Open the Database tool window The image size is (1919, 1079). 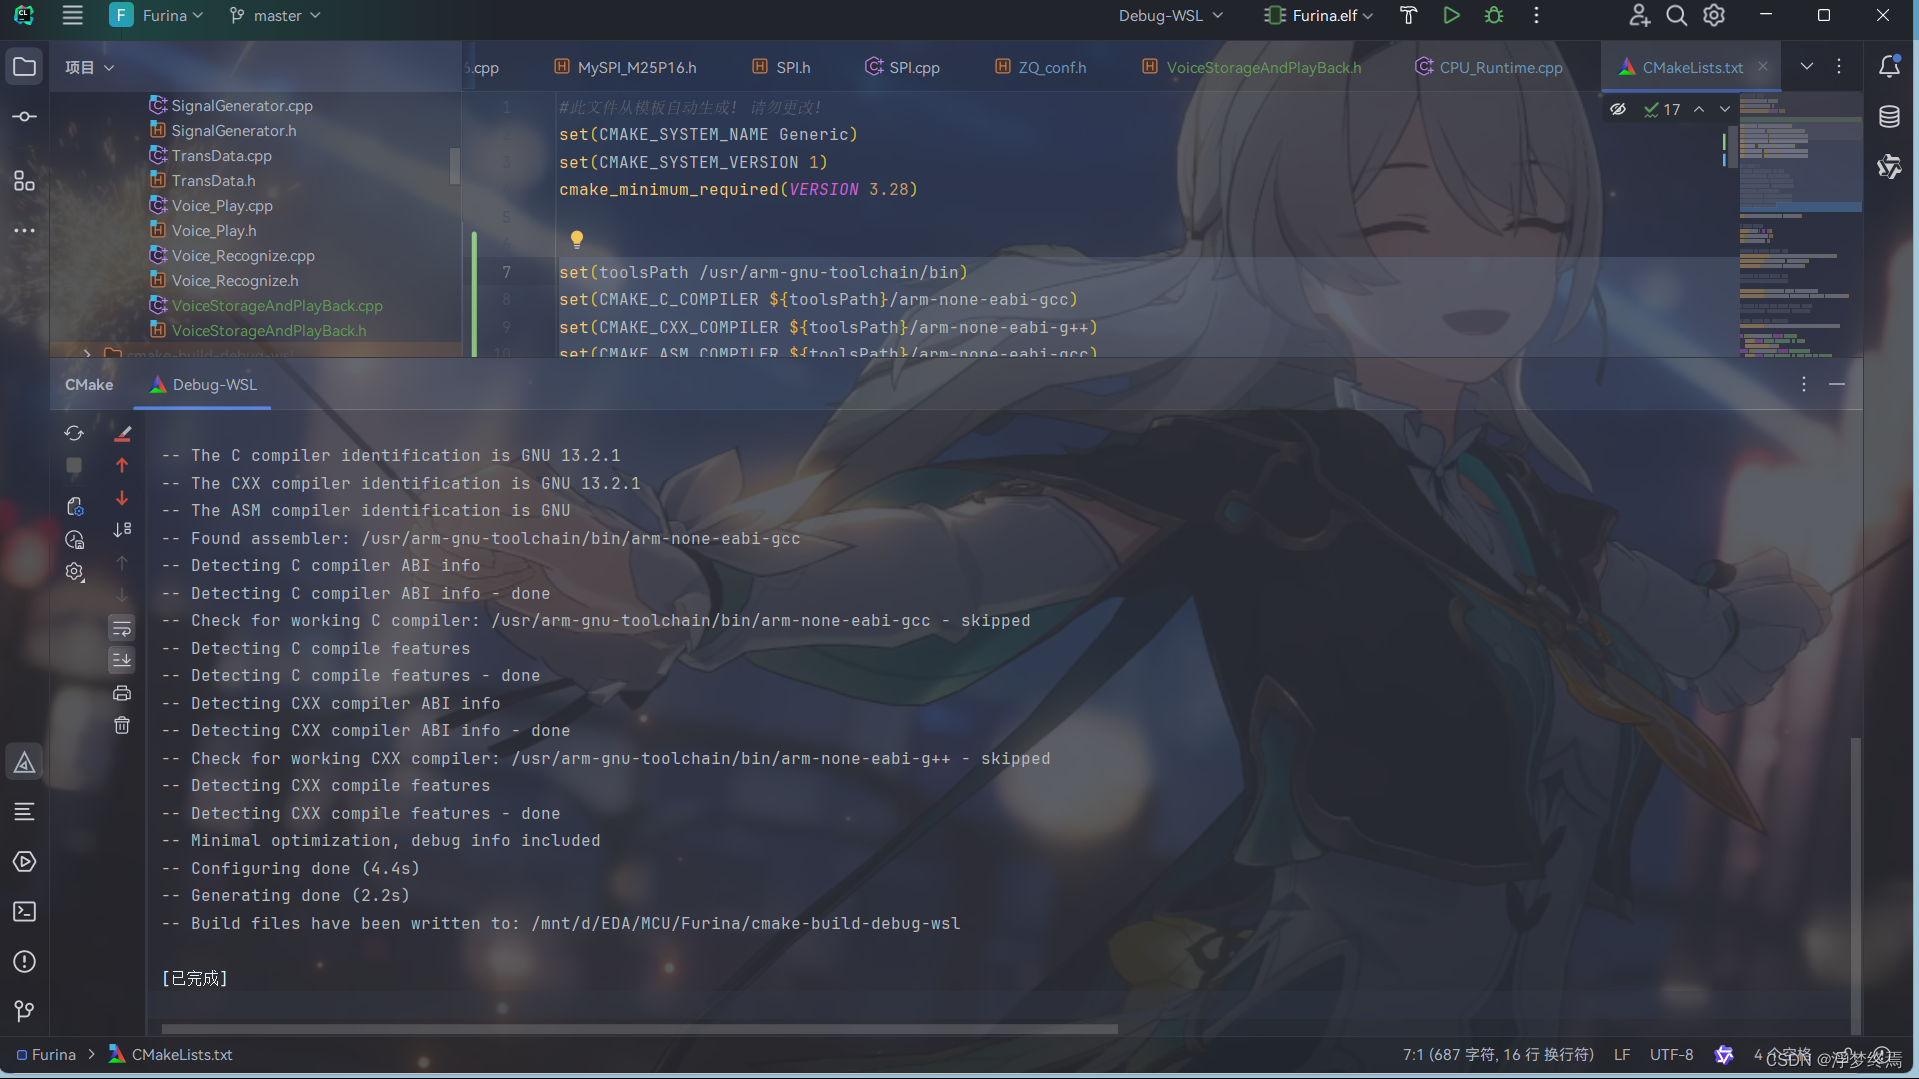click(x=1889, y=117)
